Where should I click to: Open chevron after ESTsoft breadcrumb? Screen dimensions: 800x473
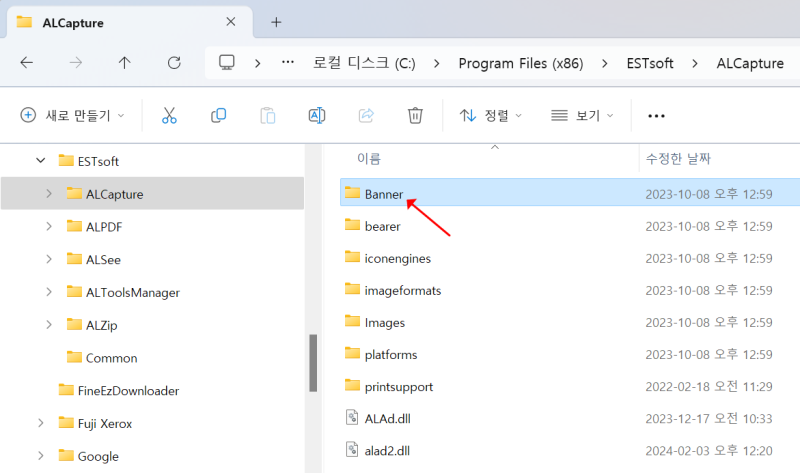pos(695,63)
